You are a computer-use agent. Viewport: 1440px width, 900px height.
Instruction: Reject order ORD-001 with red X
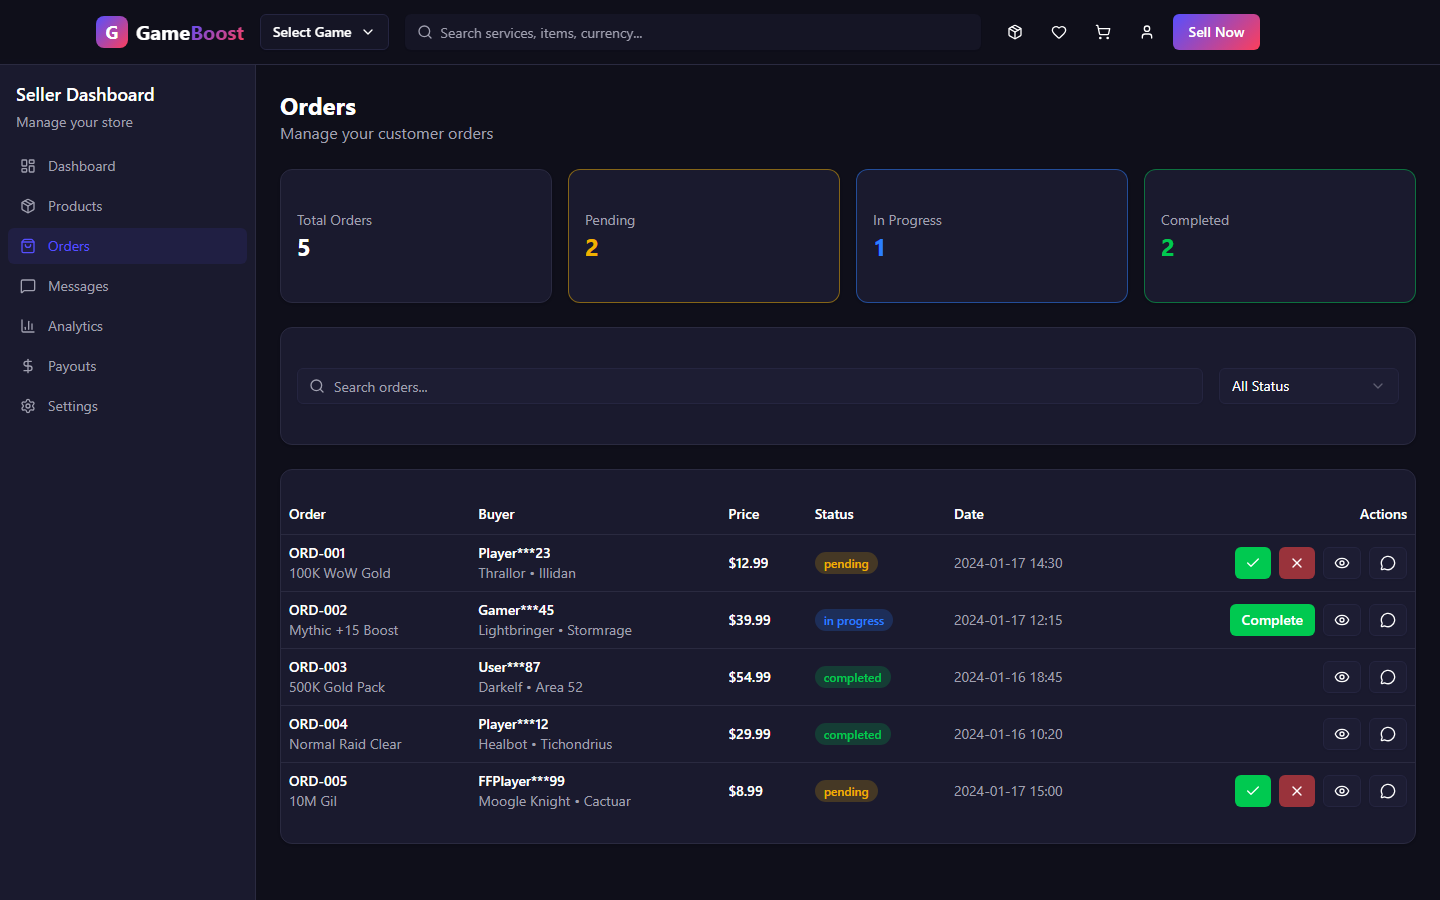tap(1297, 563)
